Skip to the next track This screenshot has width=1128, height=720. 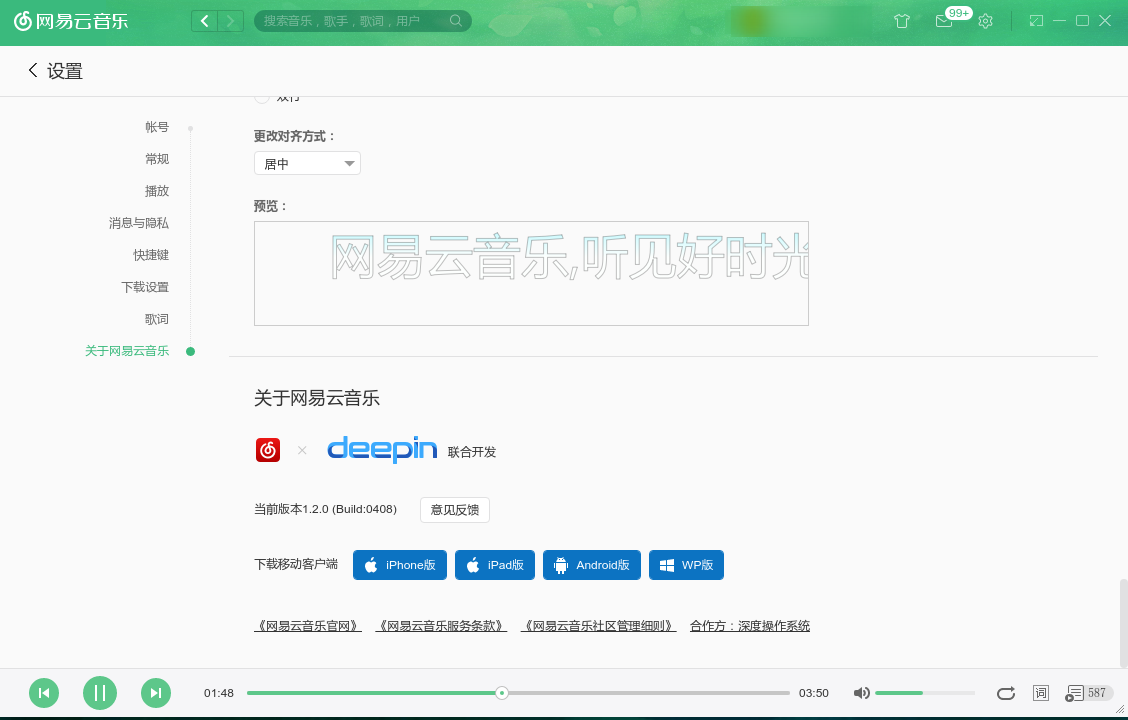(x=156, y=693)
